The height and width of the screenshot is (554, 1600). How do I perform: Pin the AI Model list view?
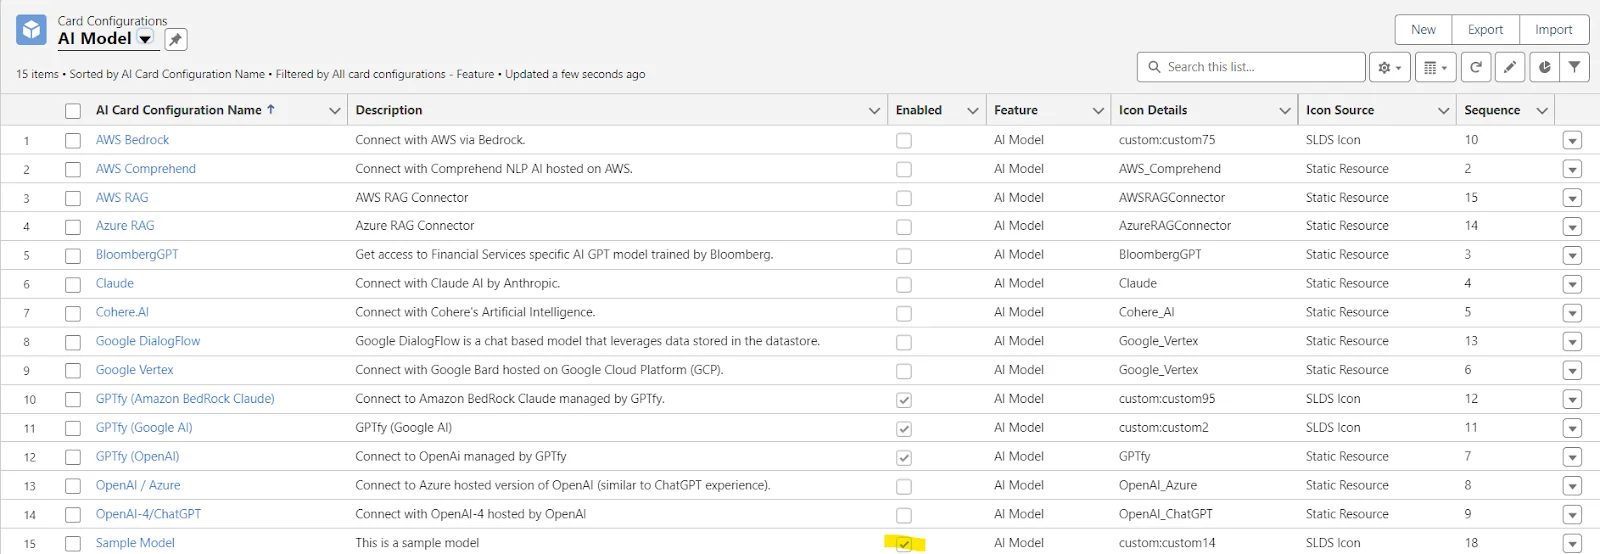(x=175, y=39)
